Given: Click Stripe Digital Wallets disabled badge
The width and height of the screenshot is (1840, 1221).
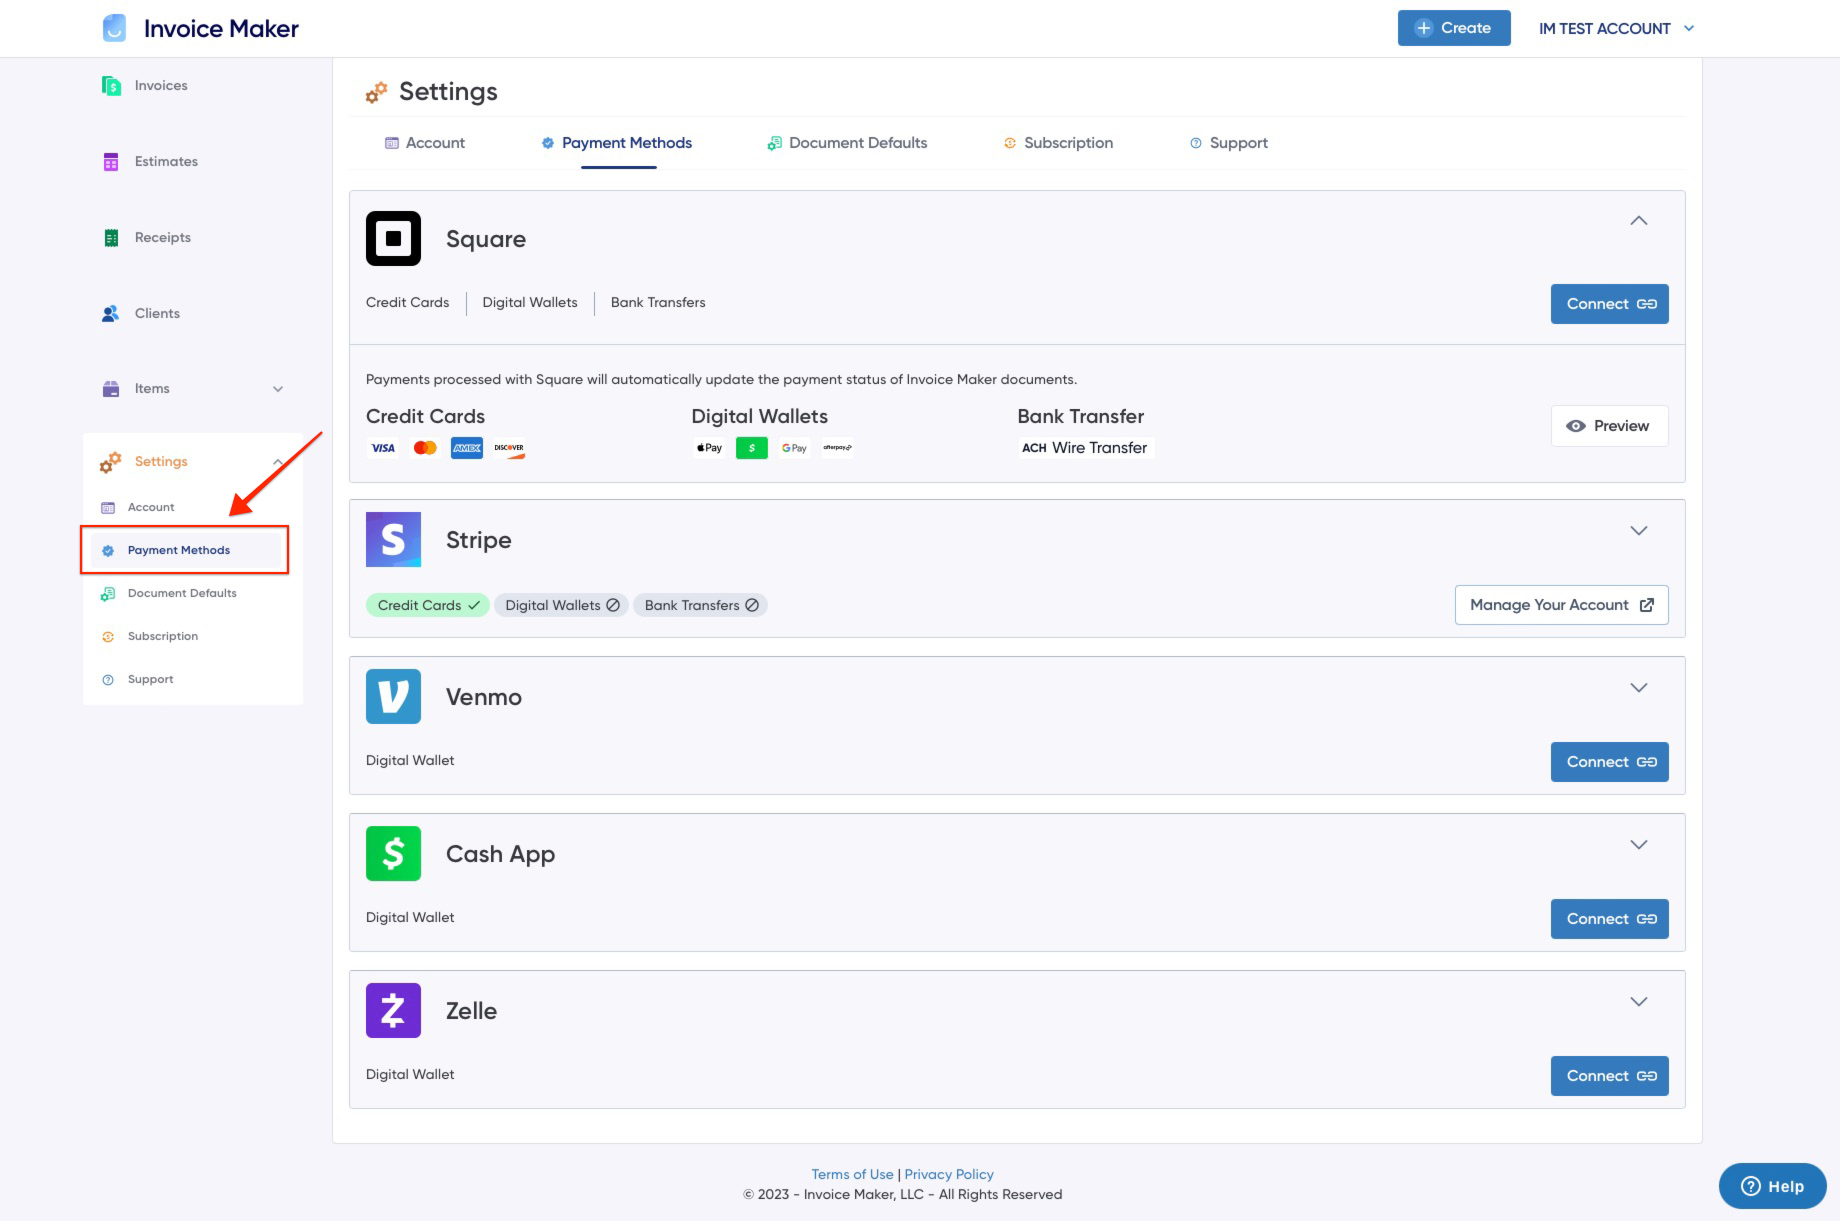Looking at the screenshot, I should [x=561, y=605].
